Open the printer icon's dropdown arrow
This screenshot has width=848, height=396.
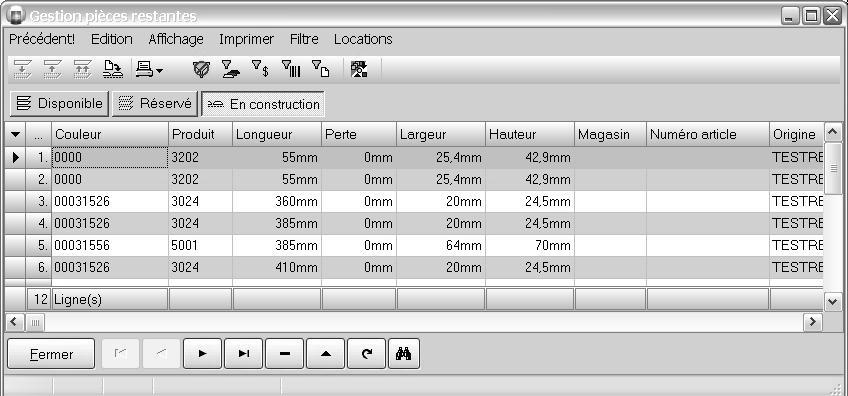pyautogui.click(x=160, y=70)
